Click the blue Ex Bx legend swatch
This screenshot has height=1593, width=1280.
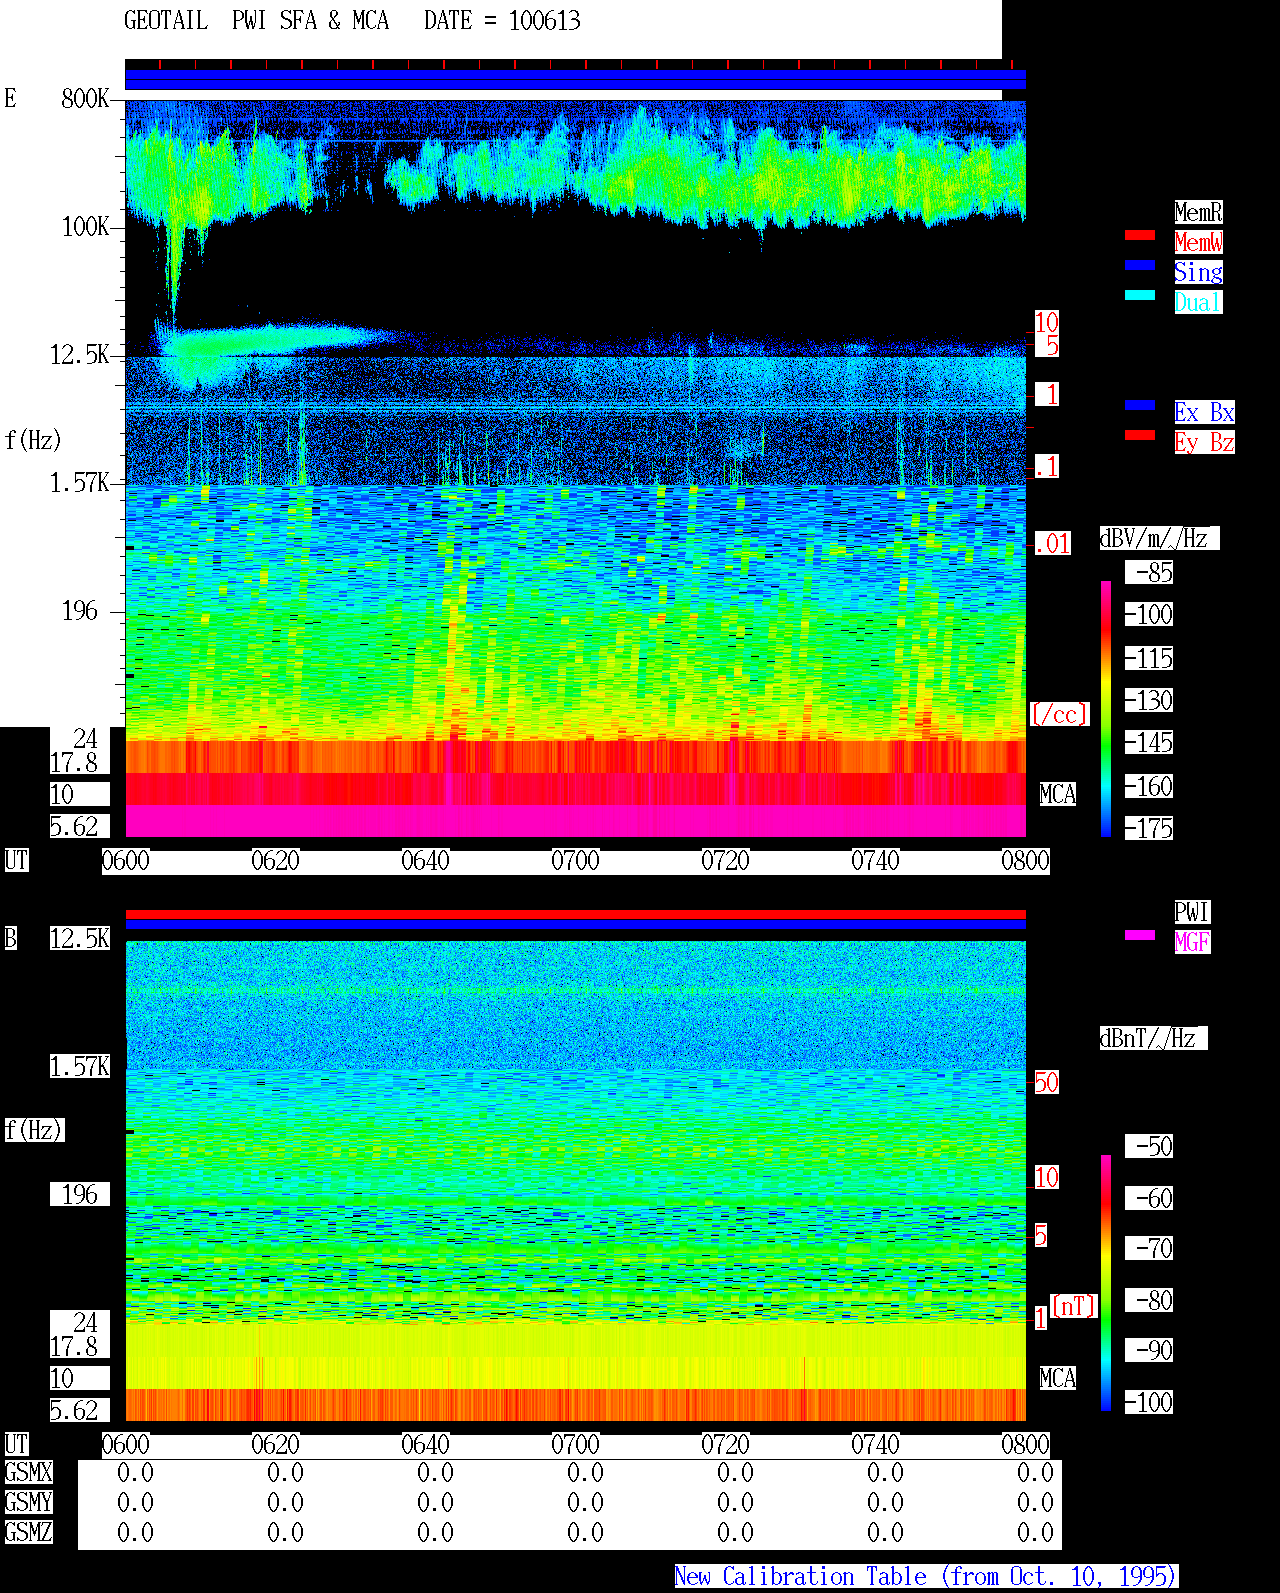1140,405
